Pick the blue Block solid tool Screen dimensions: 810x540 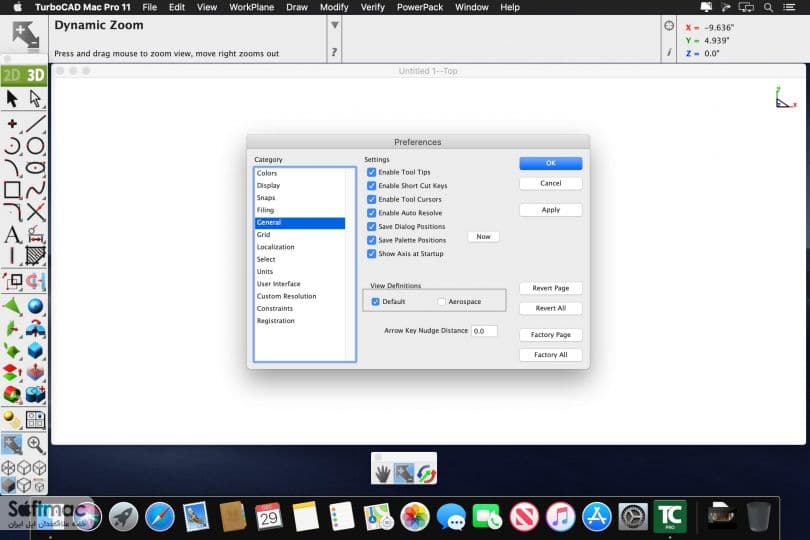(x=35, y=350)
